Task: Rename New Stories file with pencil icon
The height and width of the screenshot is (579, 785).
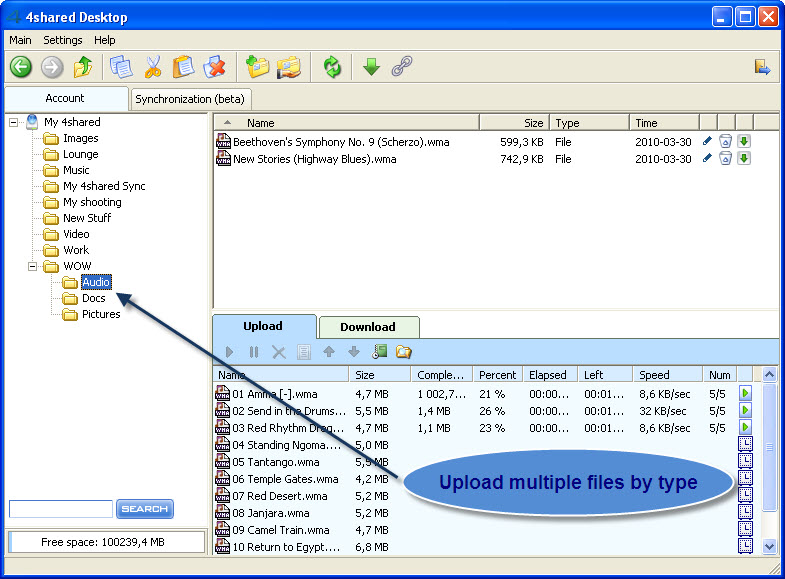Action: point(707,159)
